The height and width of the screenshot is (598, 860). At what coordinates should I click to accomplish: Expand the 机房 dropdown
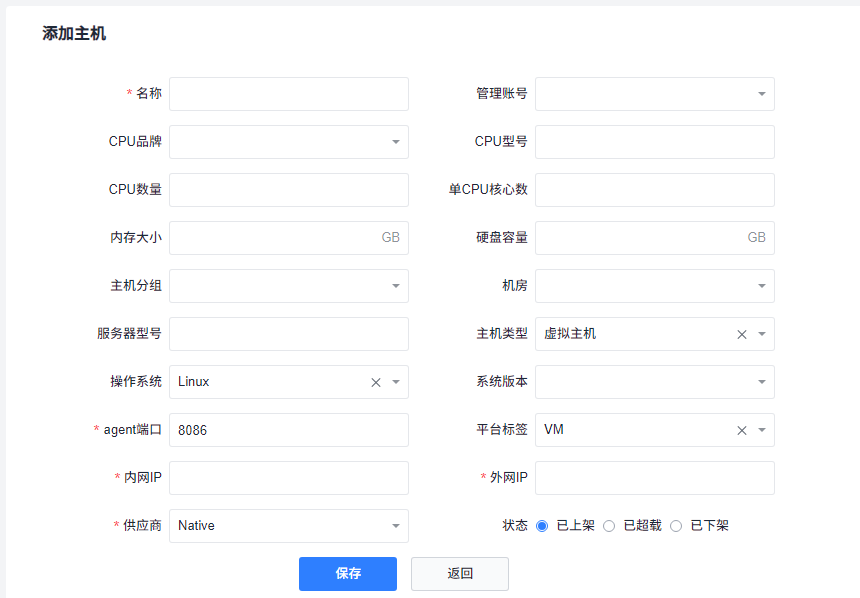point(655,286)
